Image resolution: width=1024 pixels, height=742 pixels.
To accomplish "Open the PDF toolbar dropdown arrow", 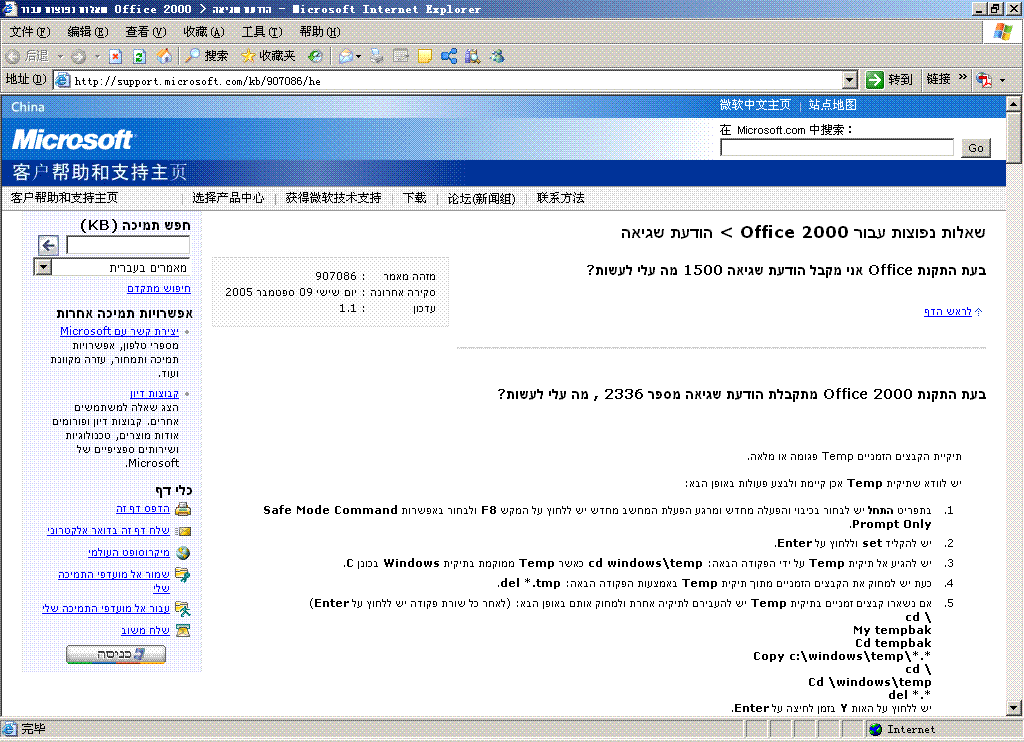I will click(x=1002, y=80).
